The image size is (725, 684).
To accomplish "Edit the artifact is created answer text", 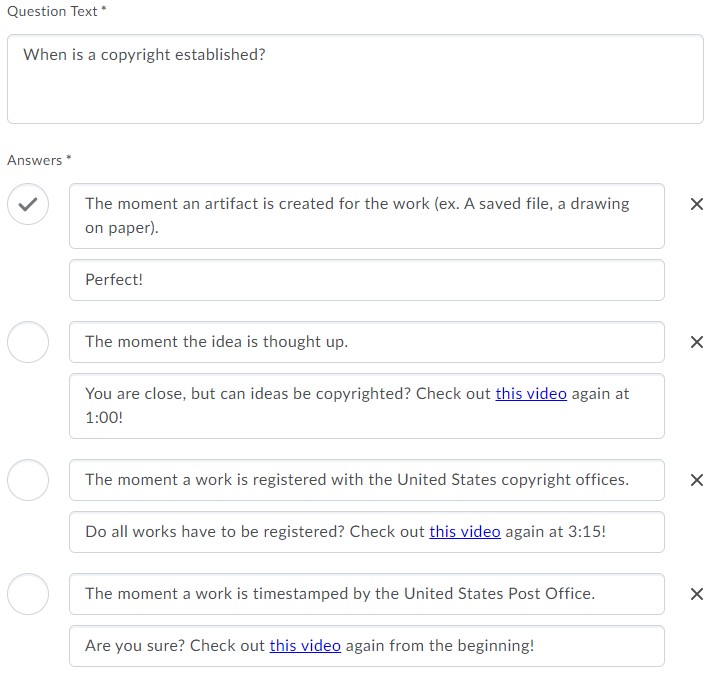I will [367, 216].
